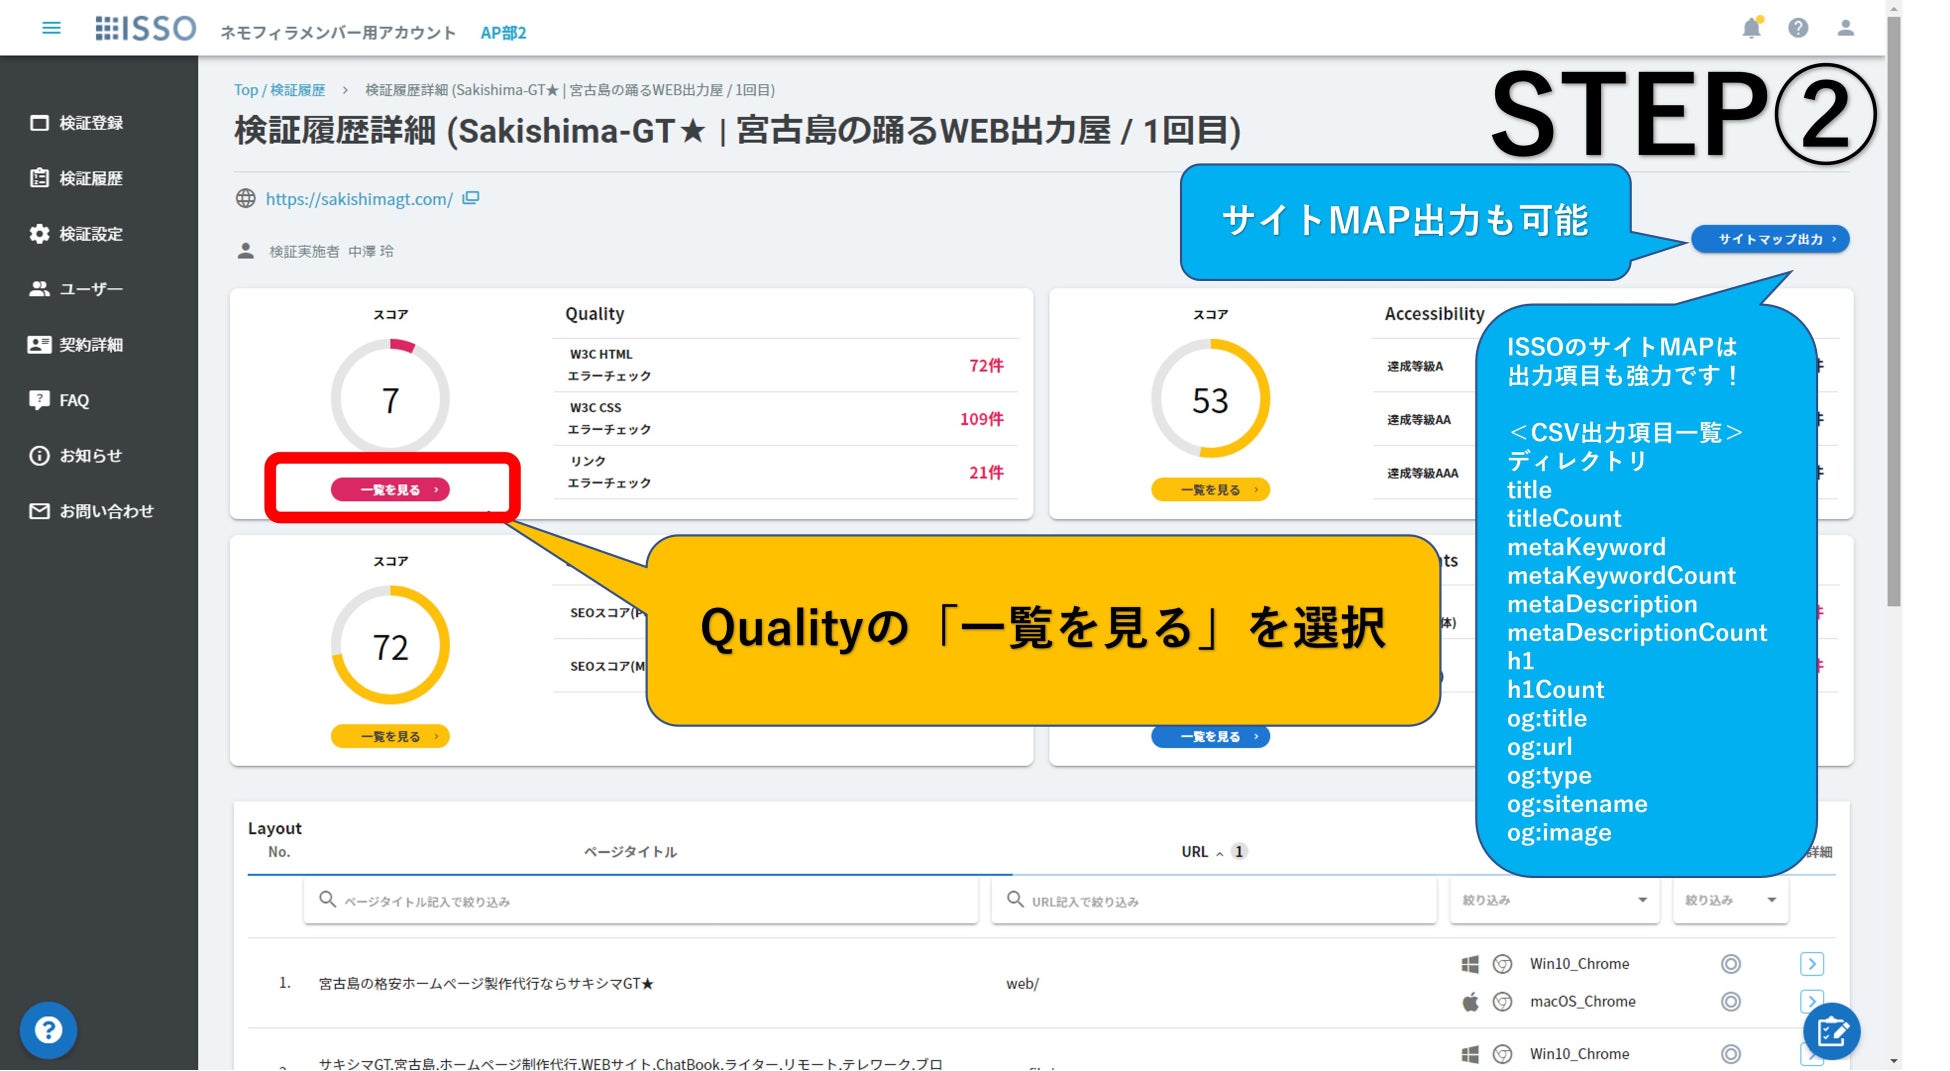This screenshot has height=1071, width=1950.
Task: Click the No. column header
Action: tap(279, 852)
